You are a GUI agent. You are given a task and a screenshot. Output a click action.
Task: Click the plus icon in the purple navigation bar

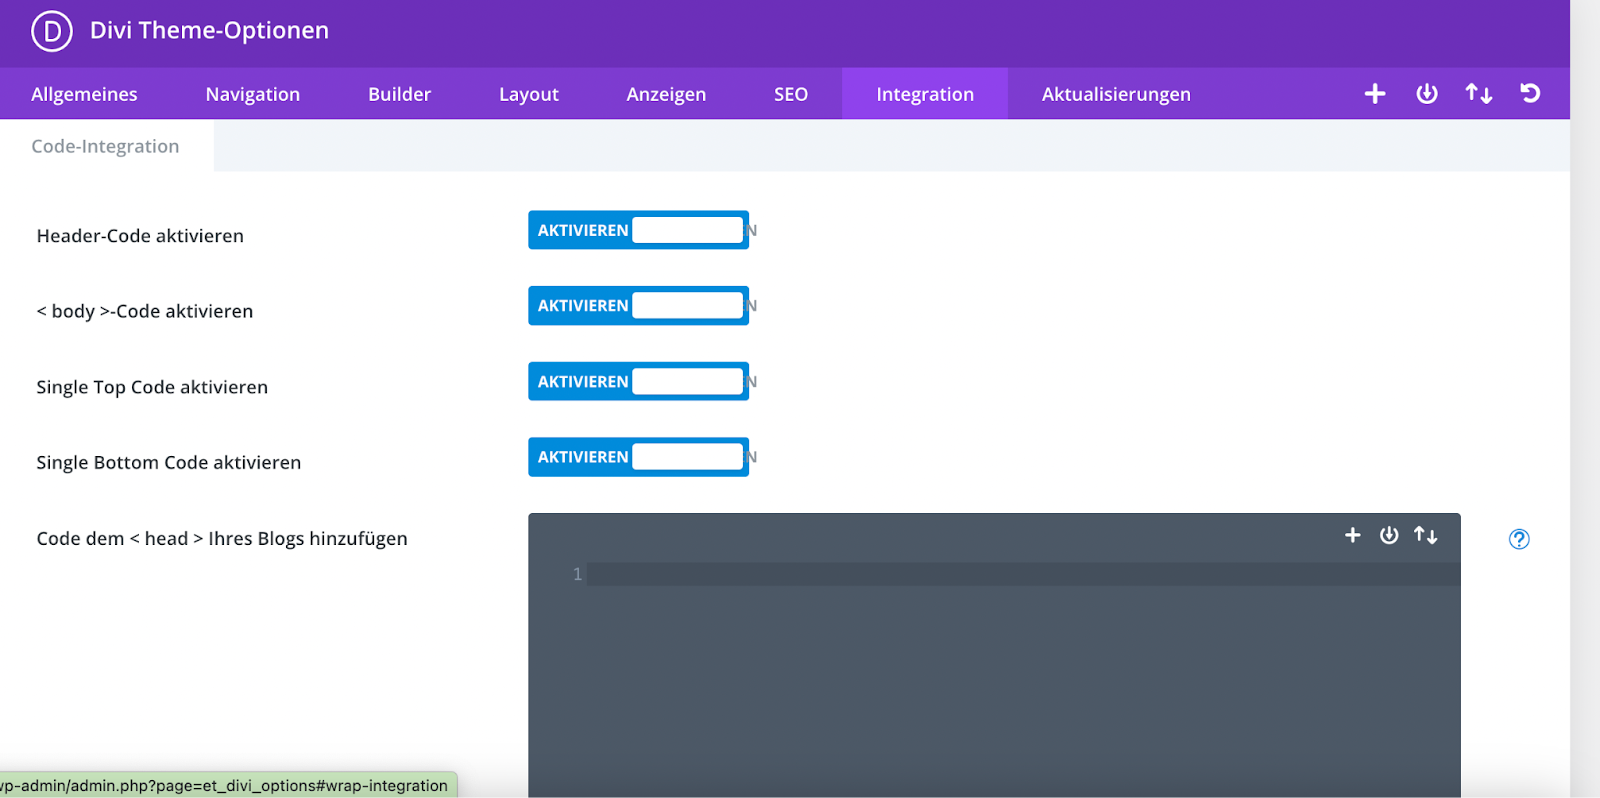pyautogui.click(x=1375, y=93)
